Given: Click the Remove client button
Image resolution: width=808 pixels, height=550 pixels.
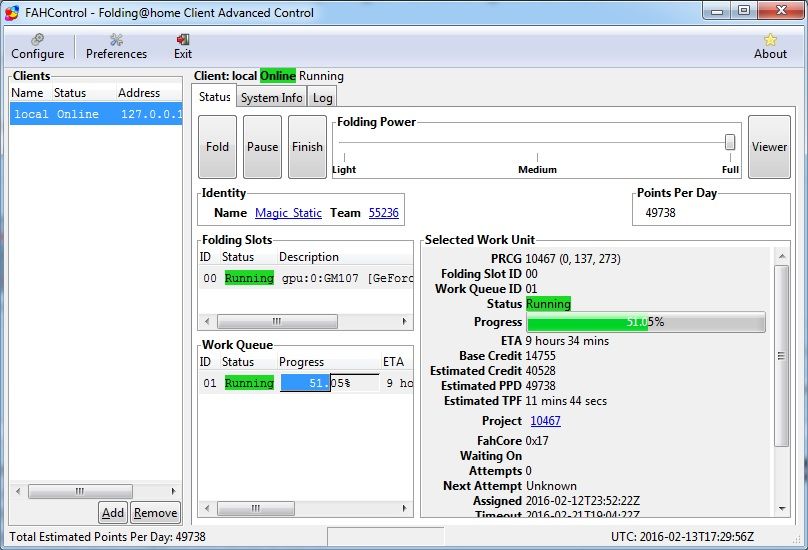Looking at the screenshot, I should [156, 513].
